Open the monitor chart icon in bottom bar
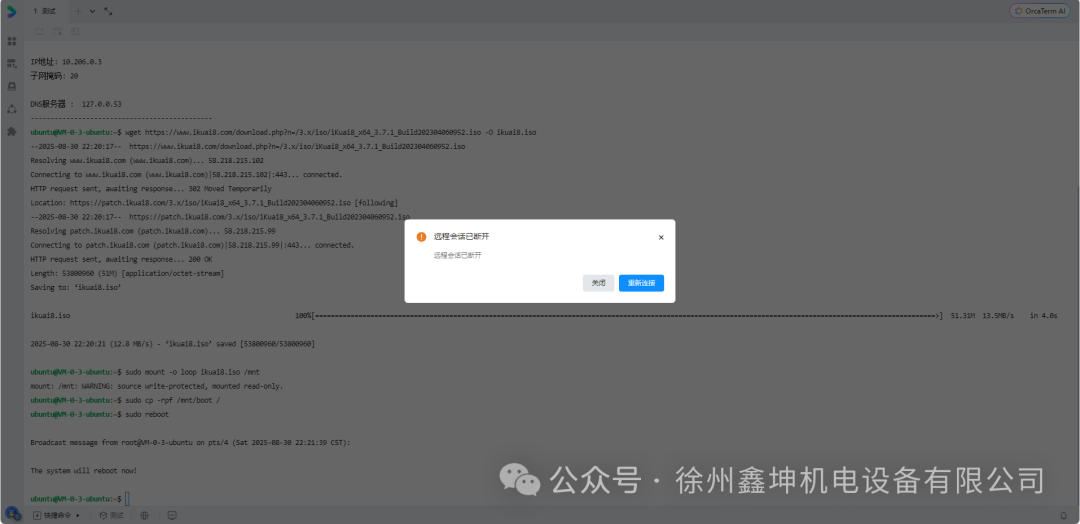 172,515
